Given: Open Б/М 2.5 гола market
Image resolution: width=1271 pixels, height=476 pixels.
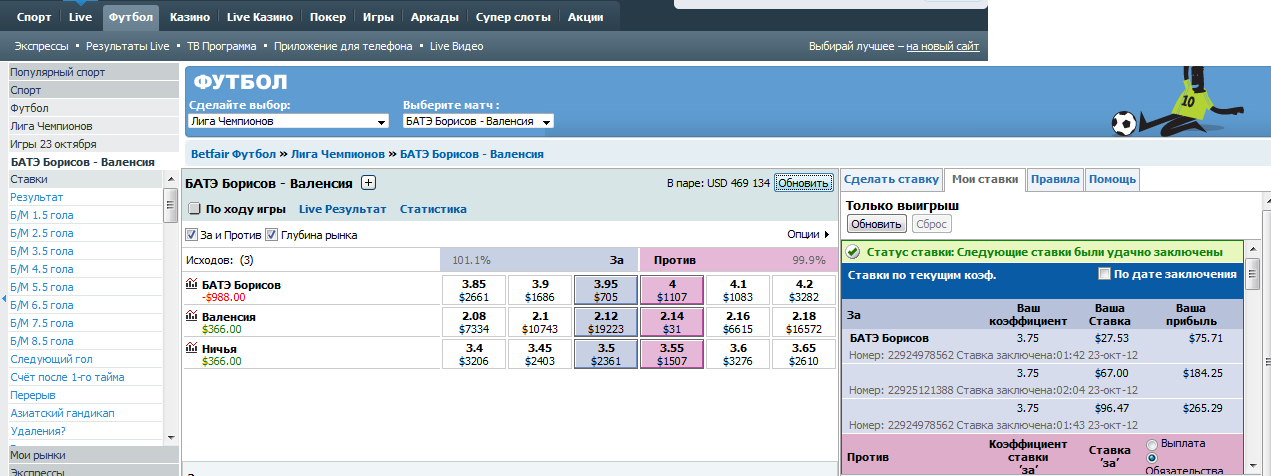Looking at the screenshot, I should pos(41,232).
